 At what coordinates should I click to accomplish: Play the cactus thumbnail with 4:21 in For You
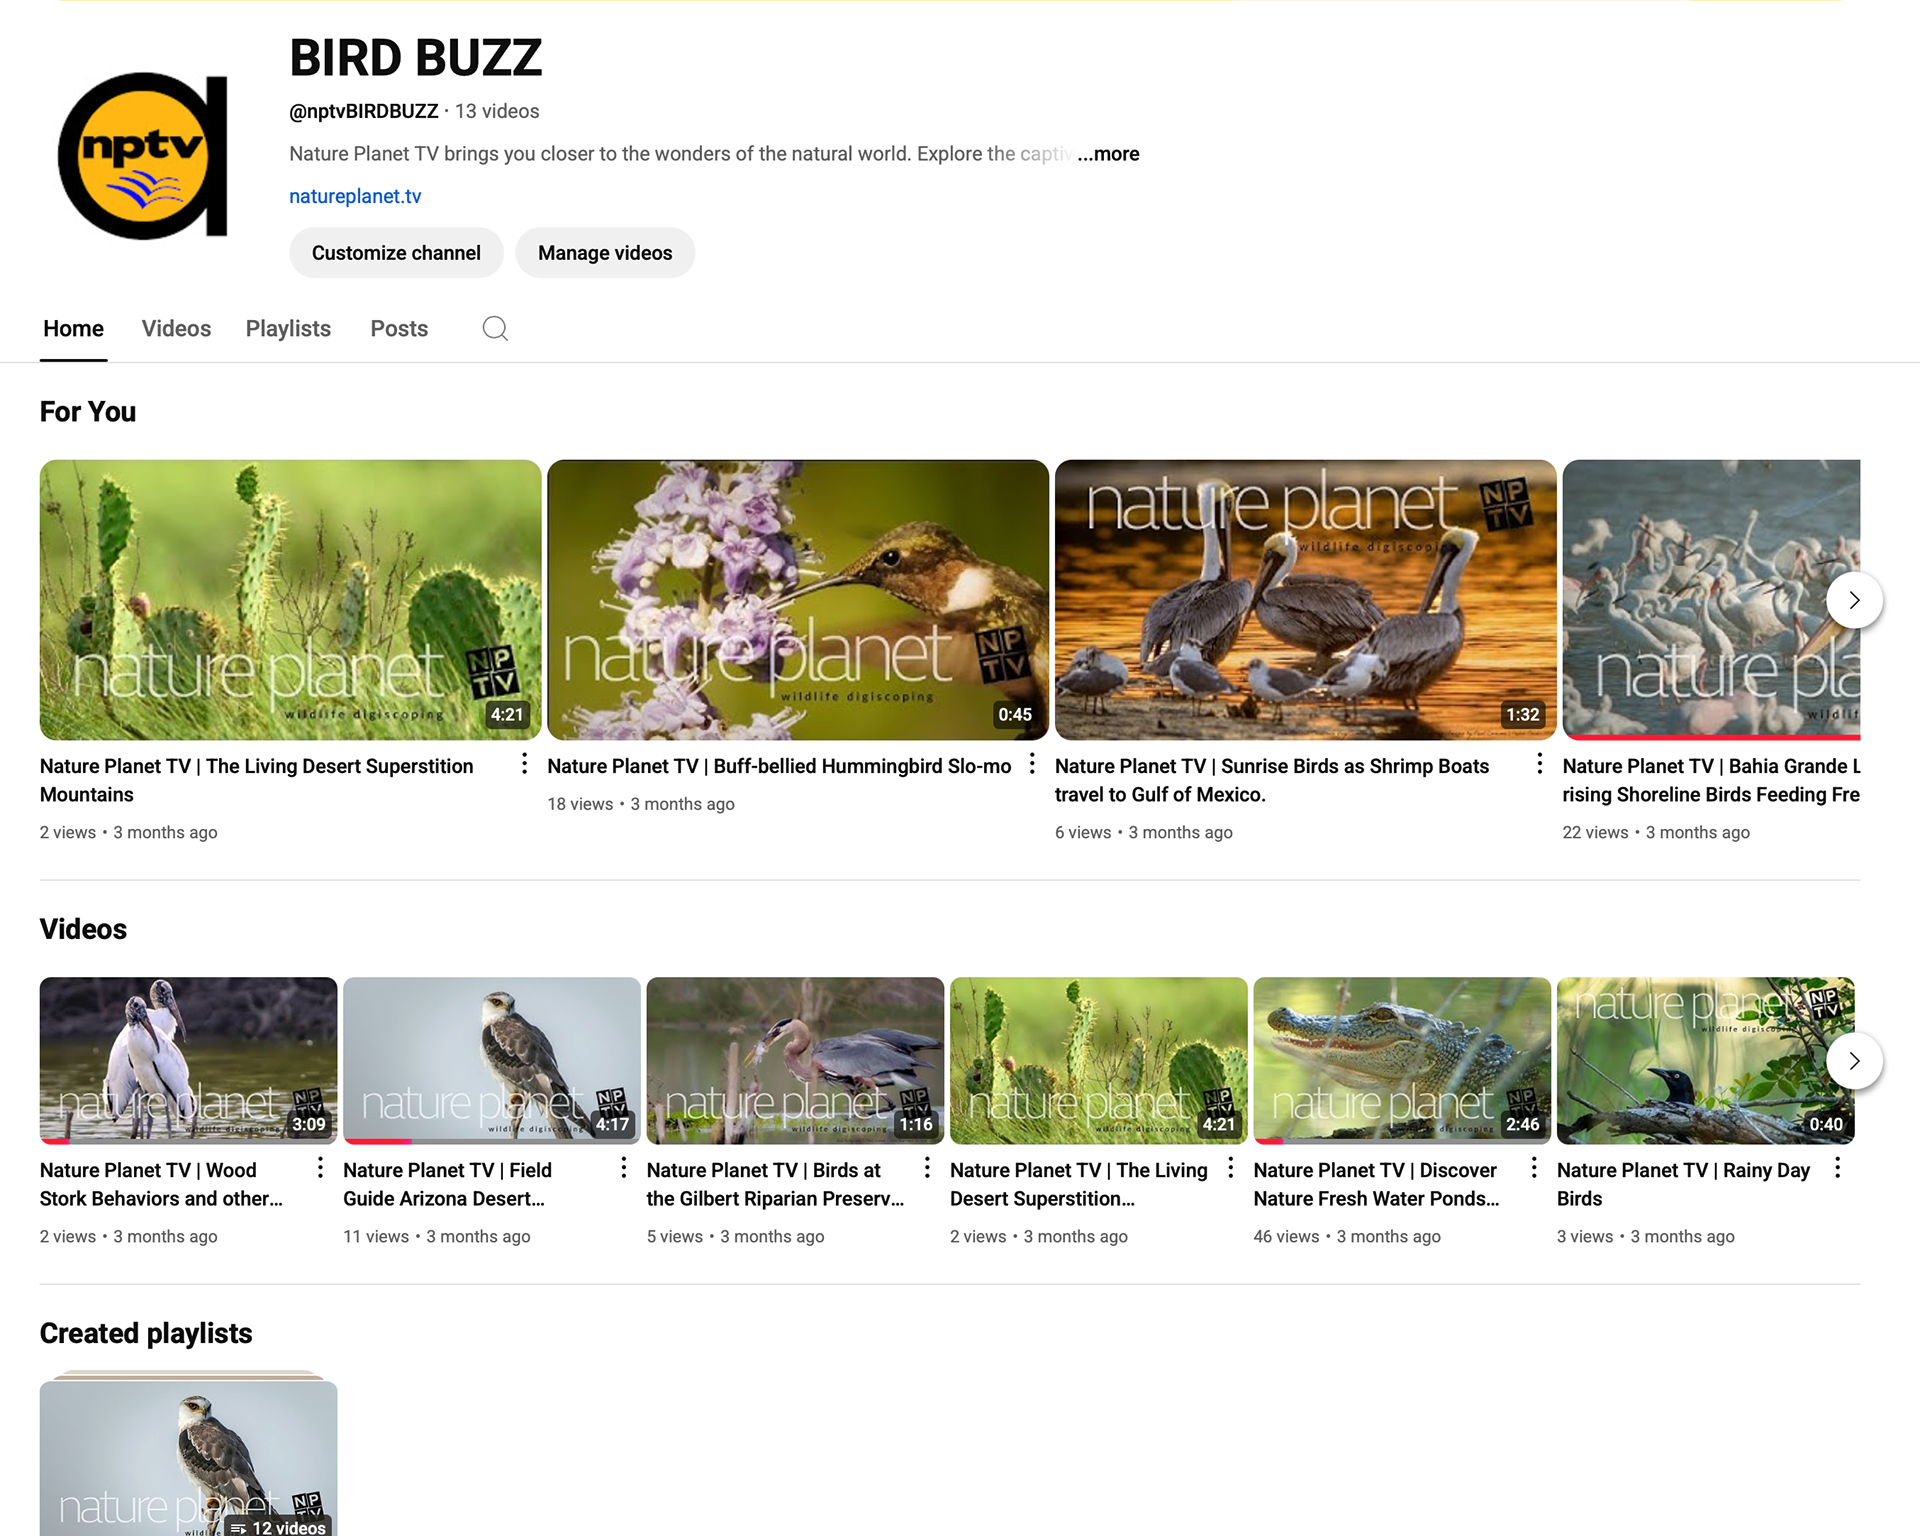coord(290,600)
